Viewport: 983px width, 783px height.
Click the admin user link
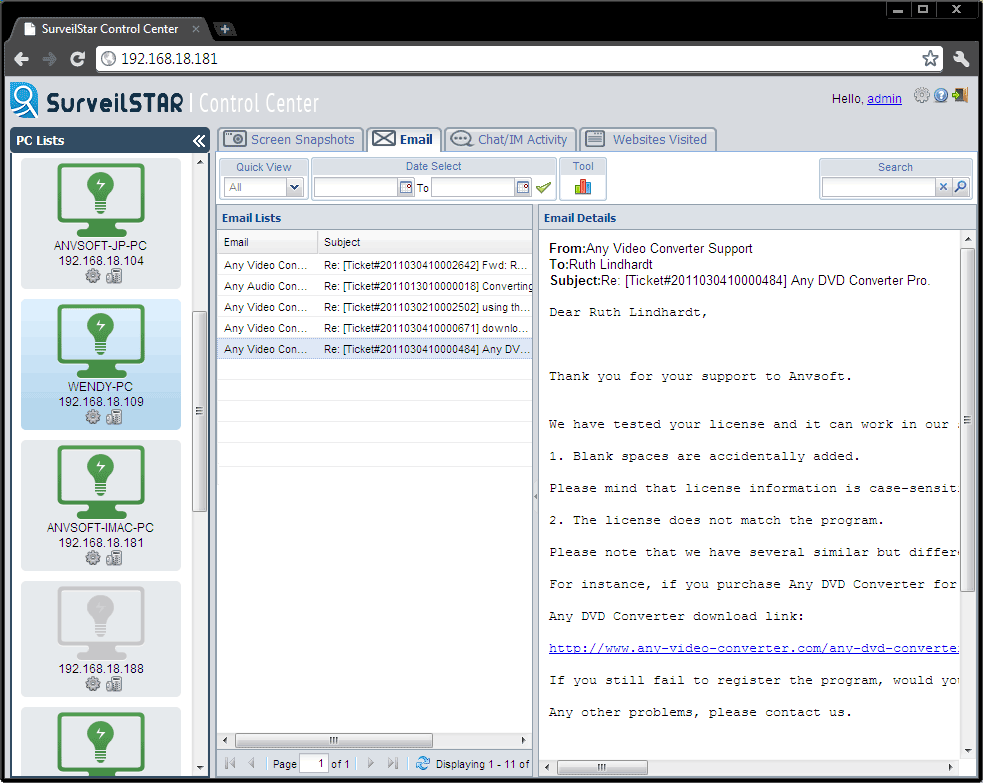(x=884, y=98)
